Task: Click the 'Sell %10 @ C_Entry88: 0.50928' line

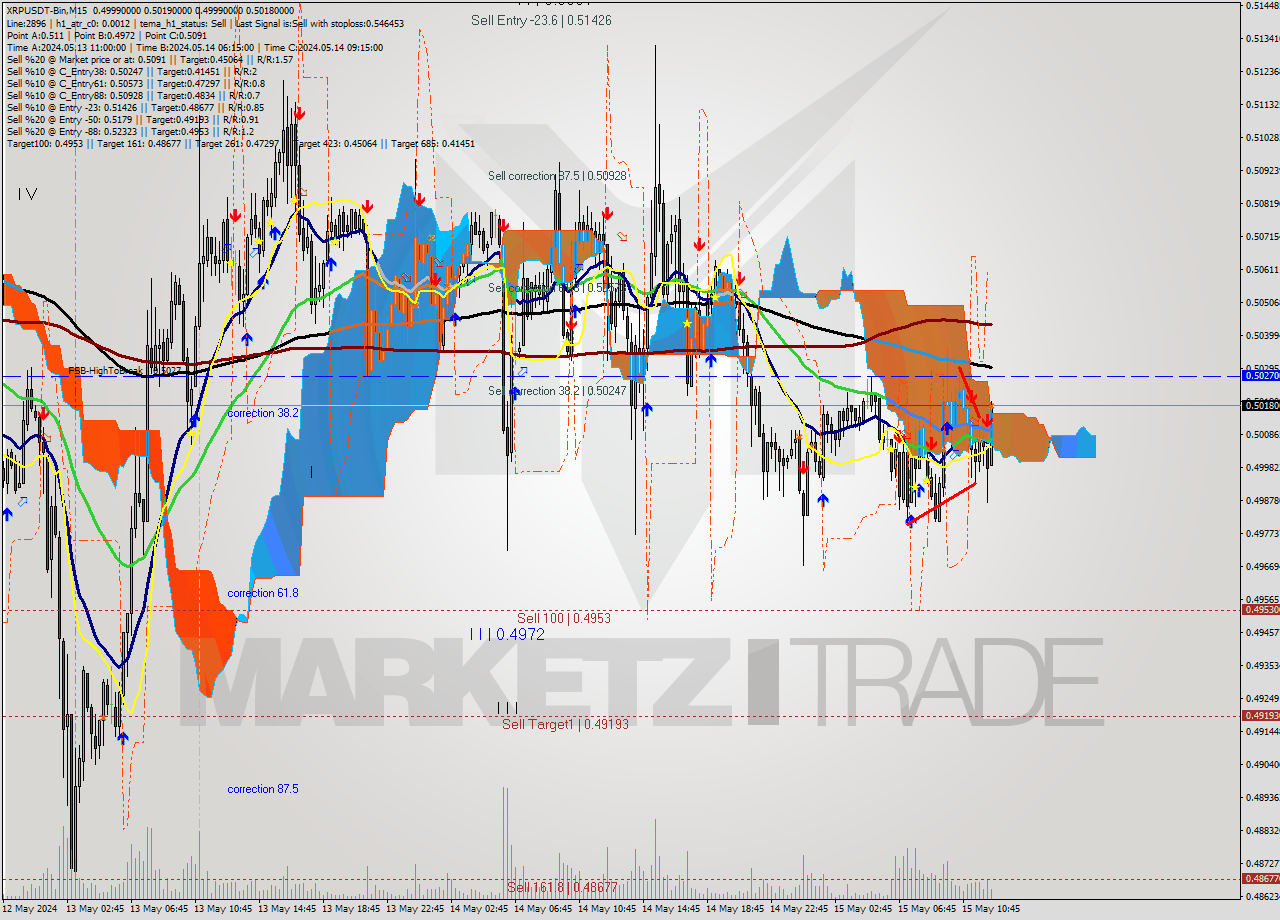Action: [x=133, y=95]
